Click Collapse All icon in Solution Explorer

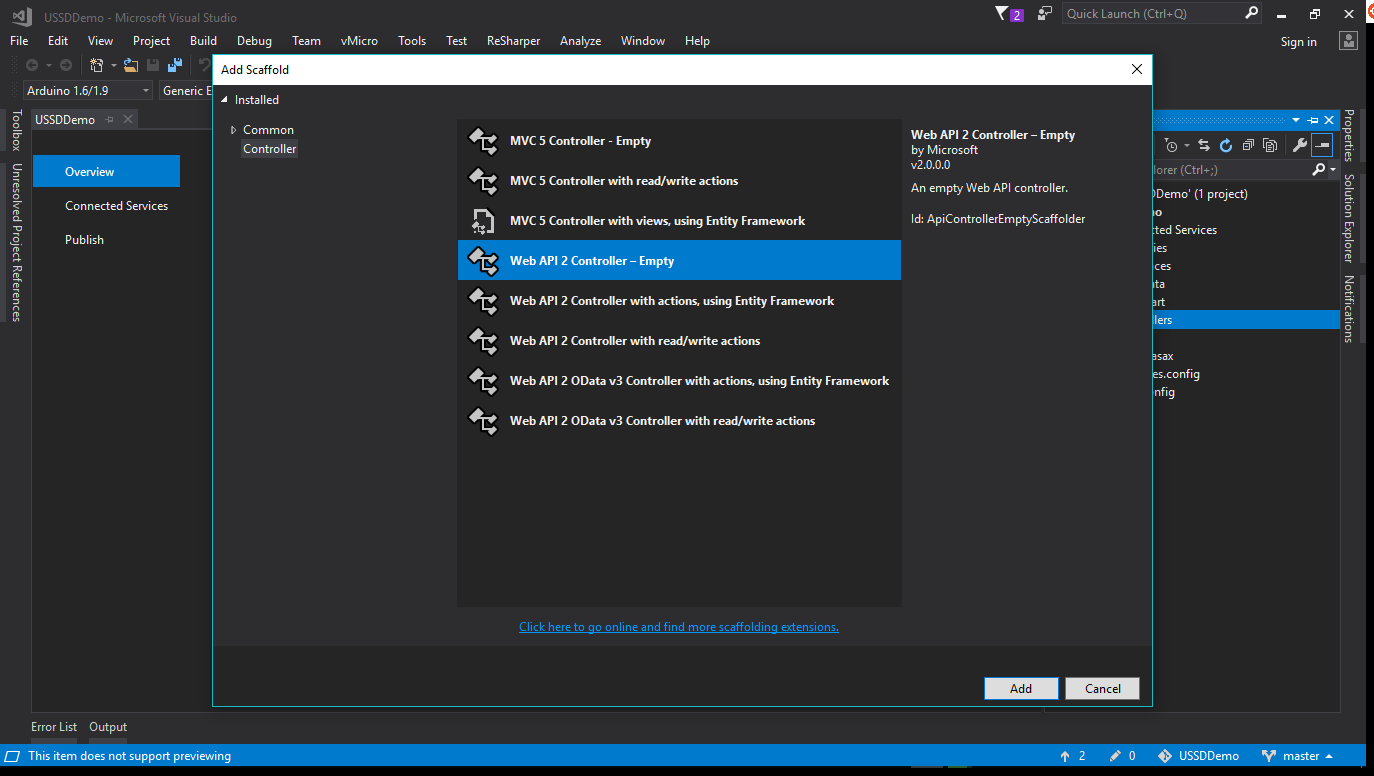[x=1248, y=145]
